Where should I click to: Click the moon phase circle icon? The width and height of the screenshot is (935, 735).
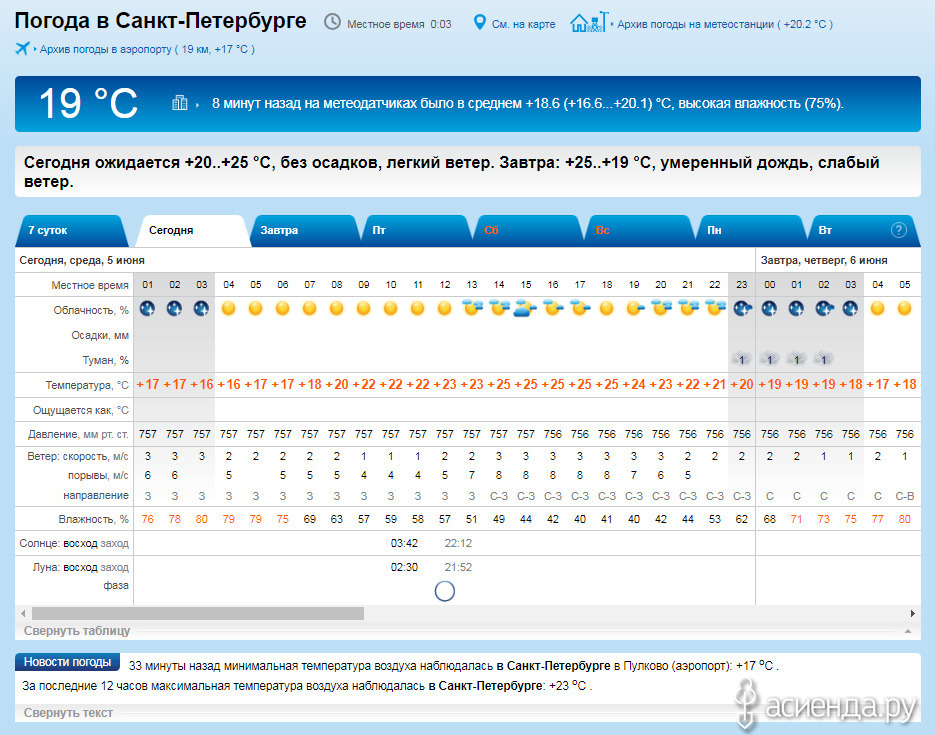tap(445, 591)
